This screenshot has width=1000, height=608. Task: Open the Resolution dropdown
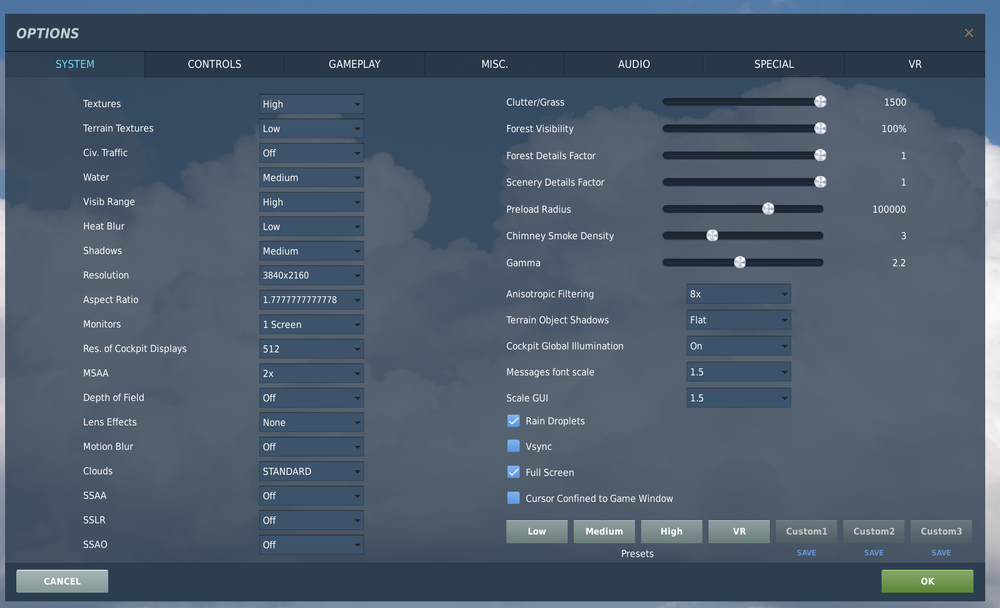(310, 275)
